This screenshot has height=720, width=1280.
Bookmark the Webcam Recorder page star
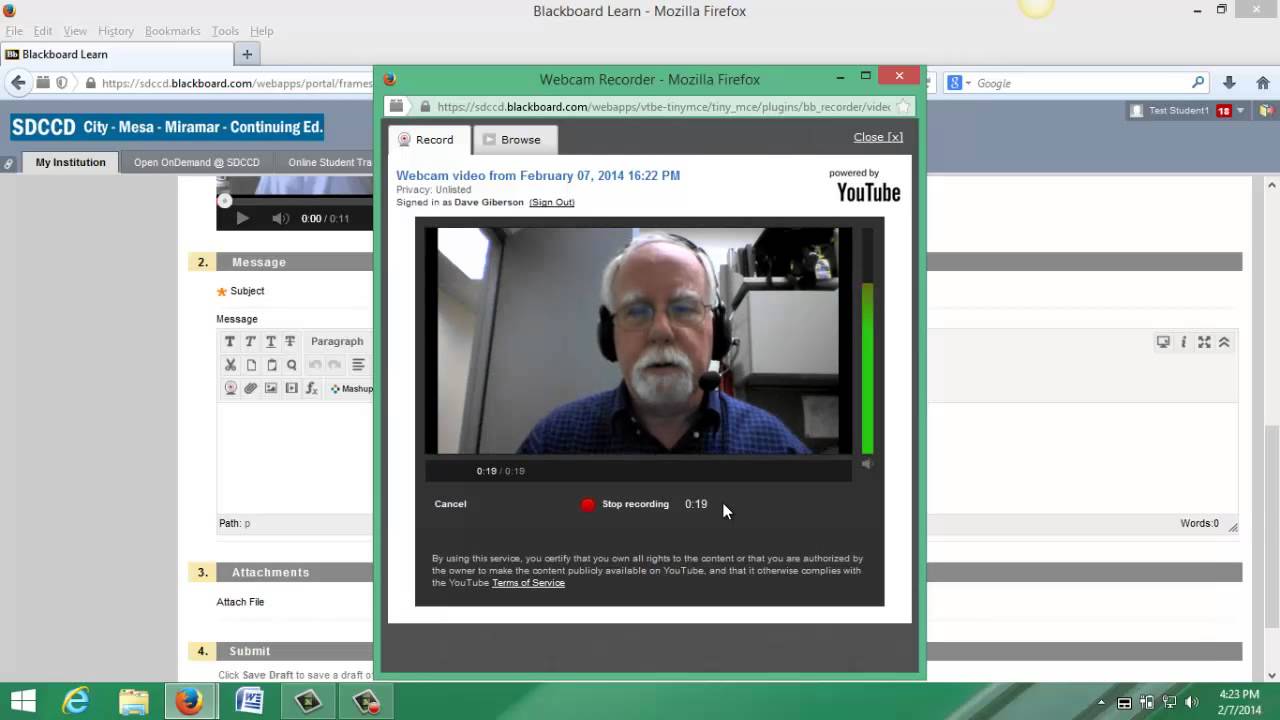tap(902, 107)
